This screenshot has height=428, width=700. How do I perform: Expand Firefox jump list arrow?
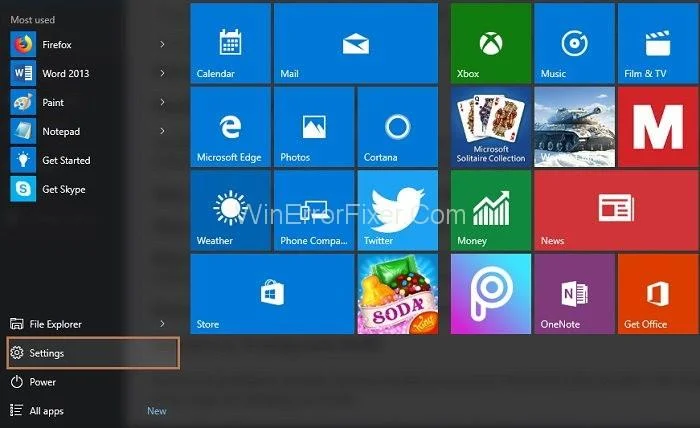click(162, 44)
